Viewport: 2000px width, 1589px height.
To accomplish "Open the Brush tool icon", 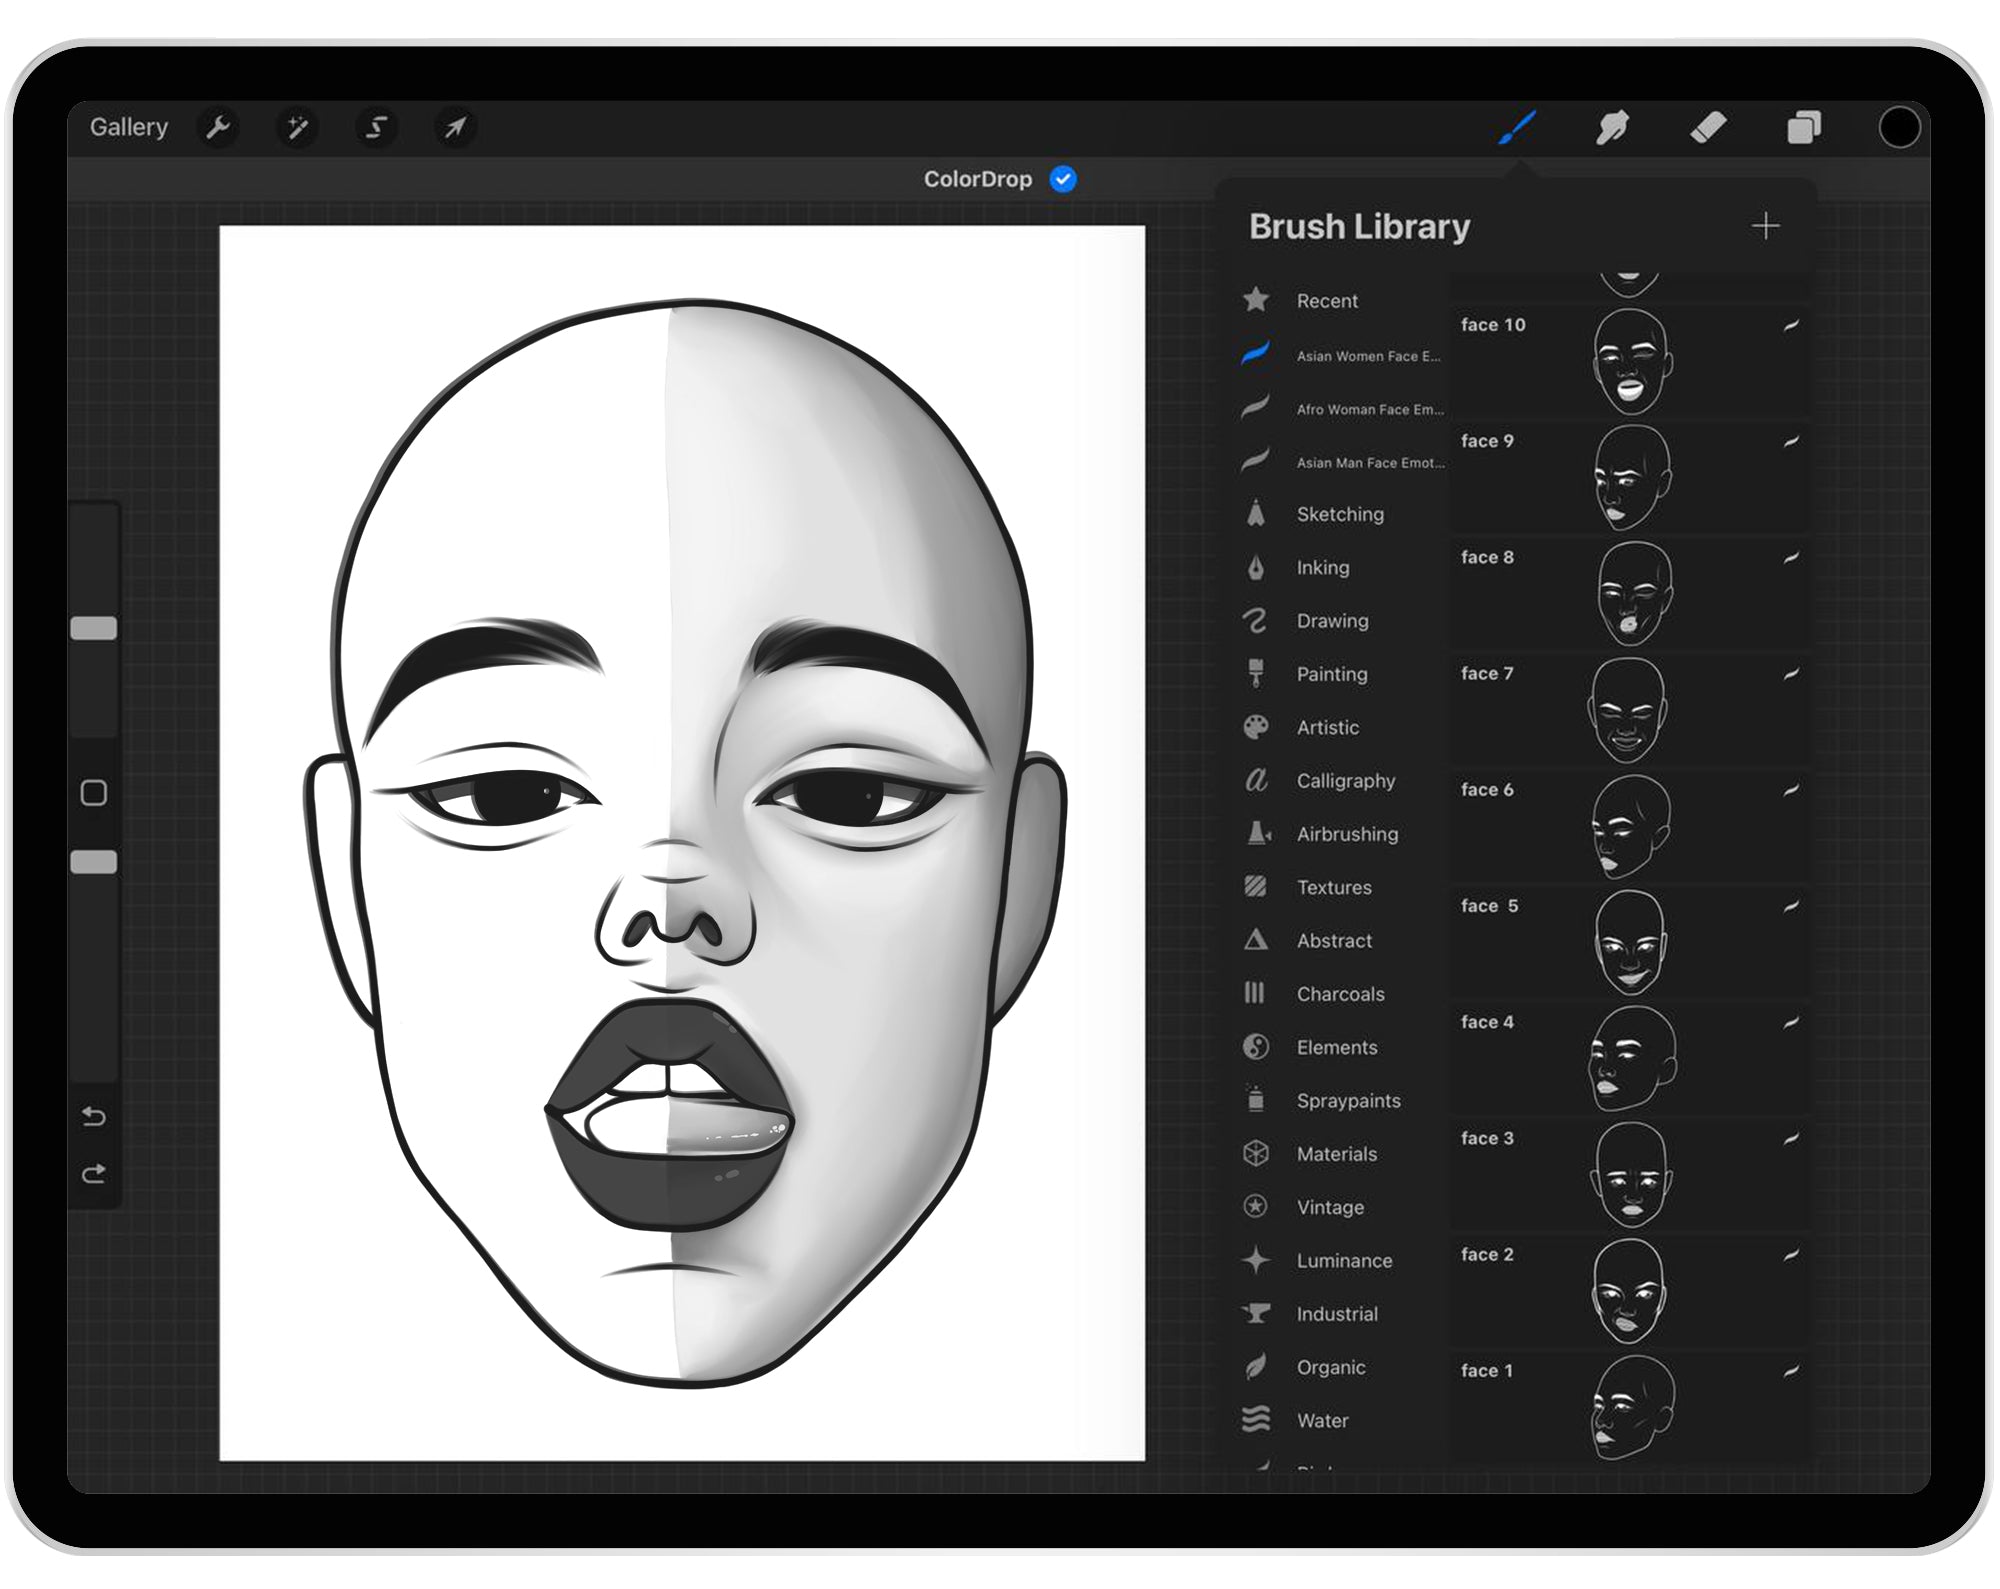I will [x=1515, y=128].
